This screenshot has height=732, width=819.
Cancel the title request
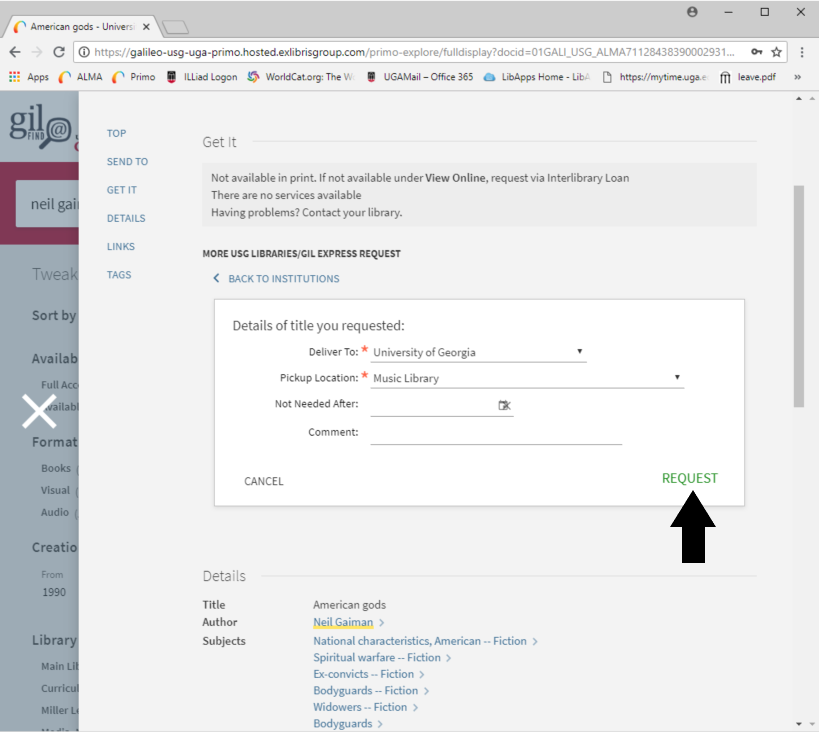pyautogui.click(x=264, y=482)
